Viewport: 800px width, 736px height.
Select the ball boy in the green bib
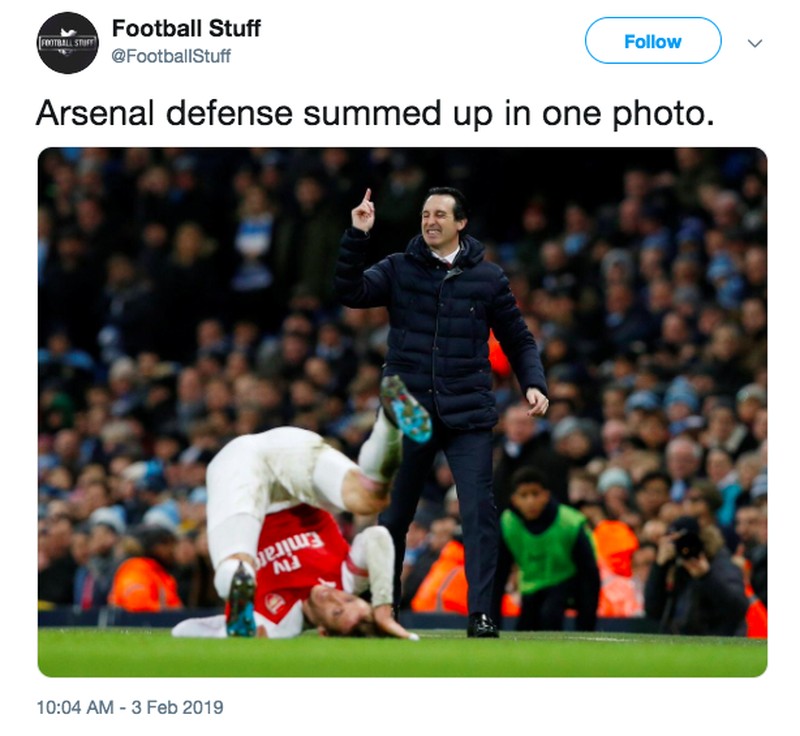pos(544,548)
